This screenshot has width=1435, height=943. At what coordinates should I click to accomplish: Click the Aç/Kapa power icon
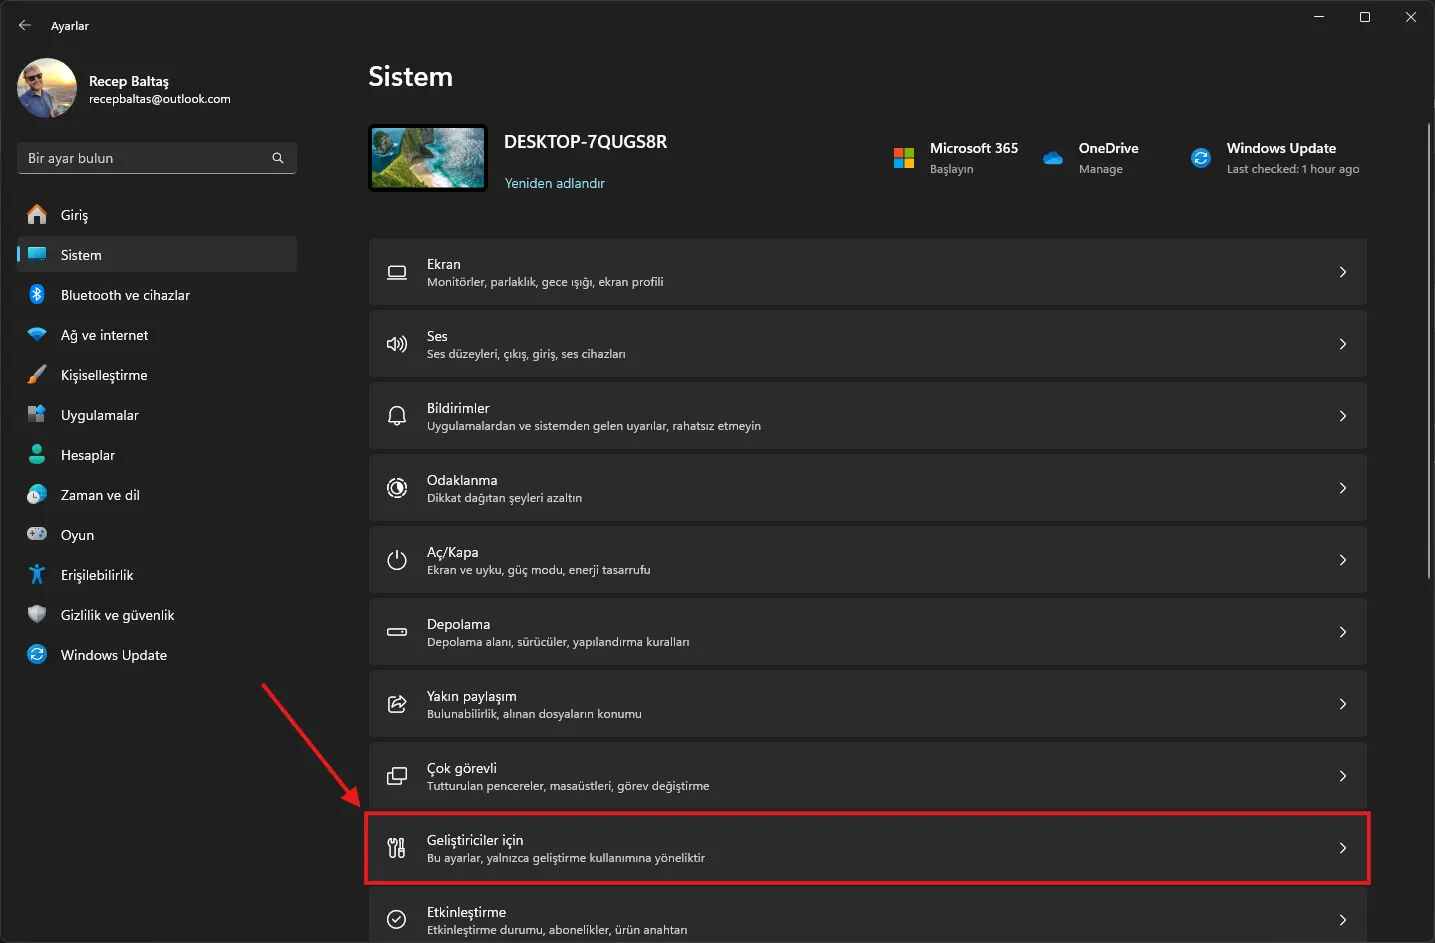pyautogui.click(x=397, y=560)
